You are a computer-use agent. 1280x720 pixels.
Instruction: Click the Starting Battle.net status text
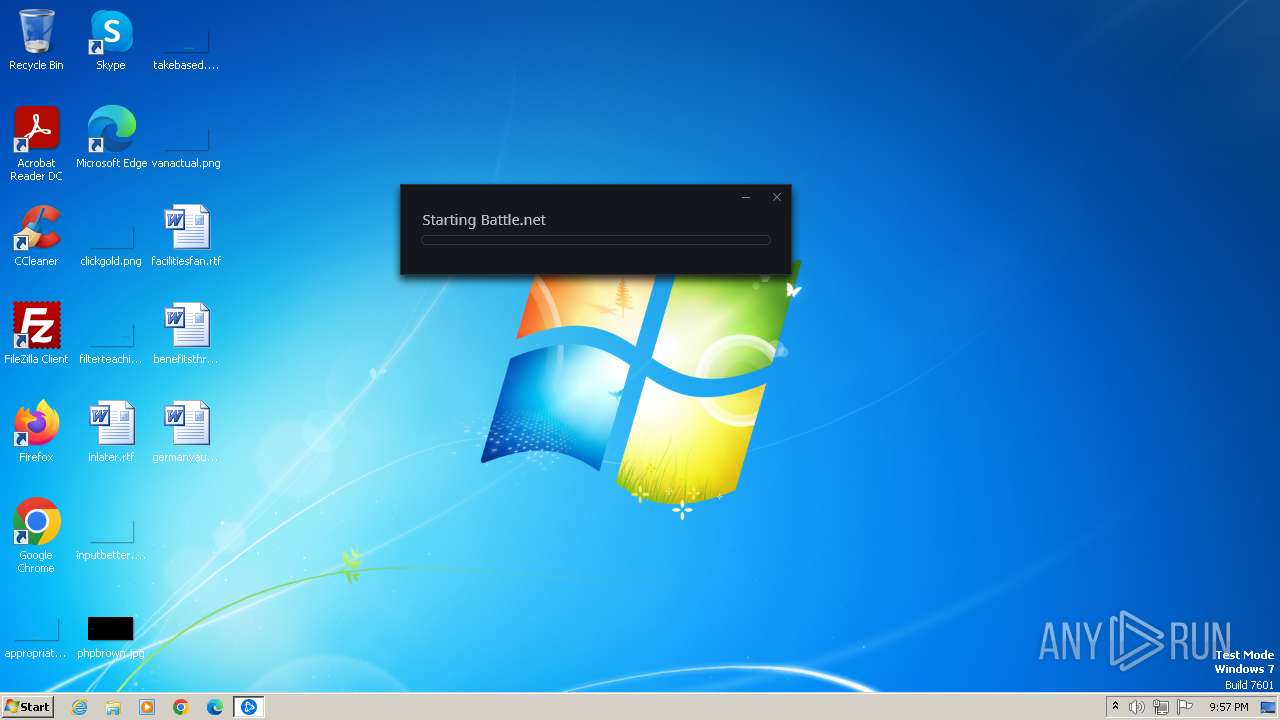[x=484, y=220]
